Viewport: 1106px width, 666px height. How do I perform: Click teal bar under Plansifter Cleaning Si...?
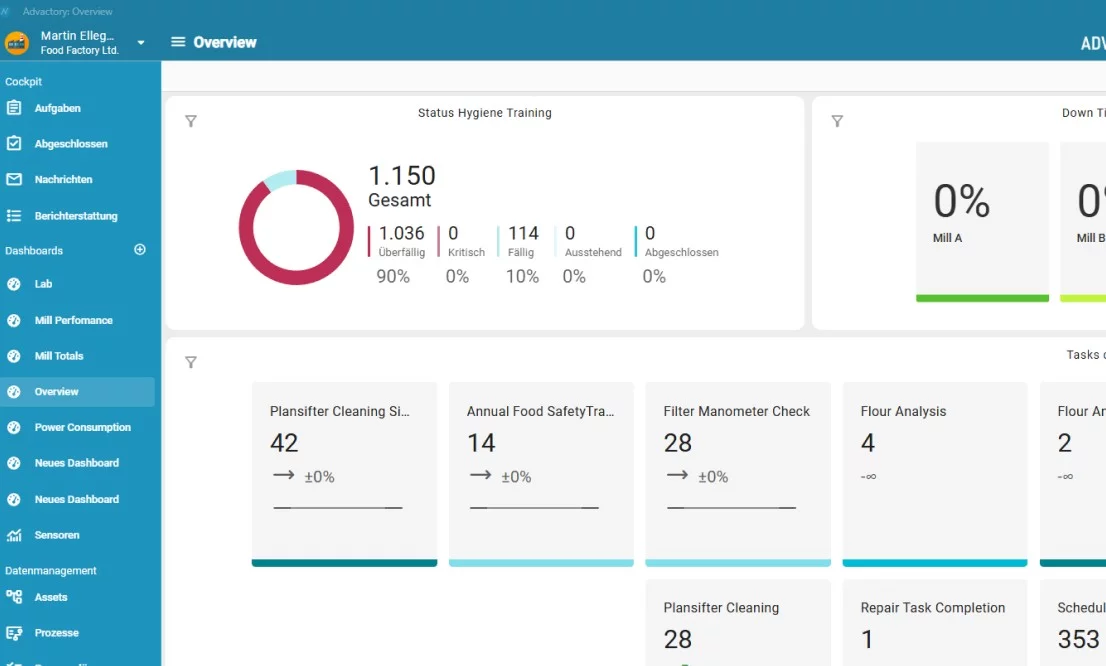click(x=344, y=563)
